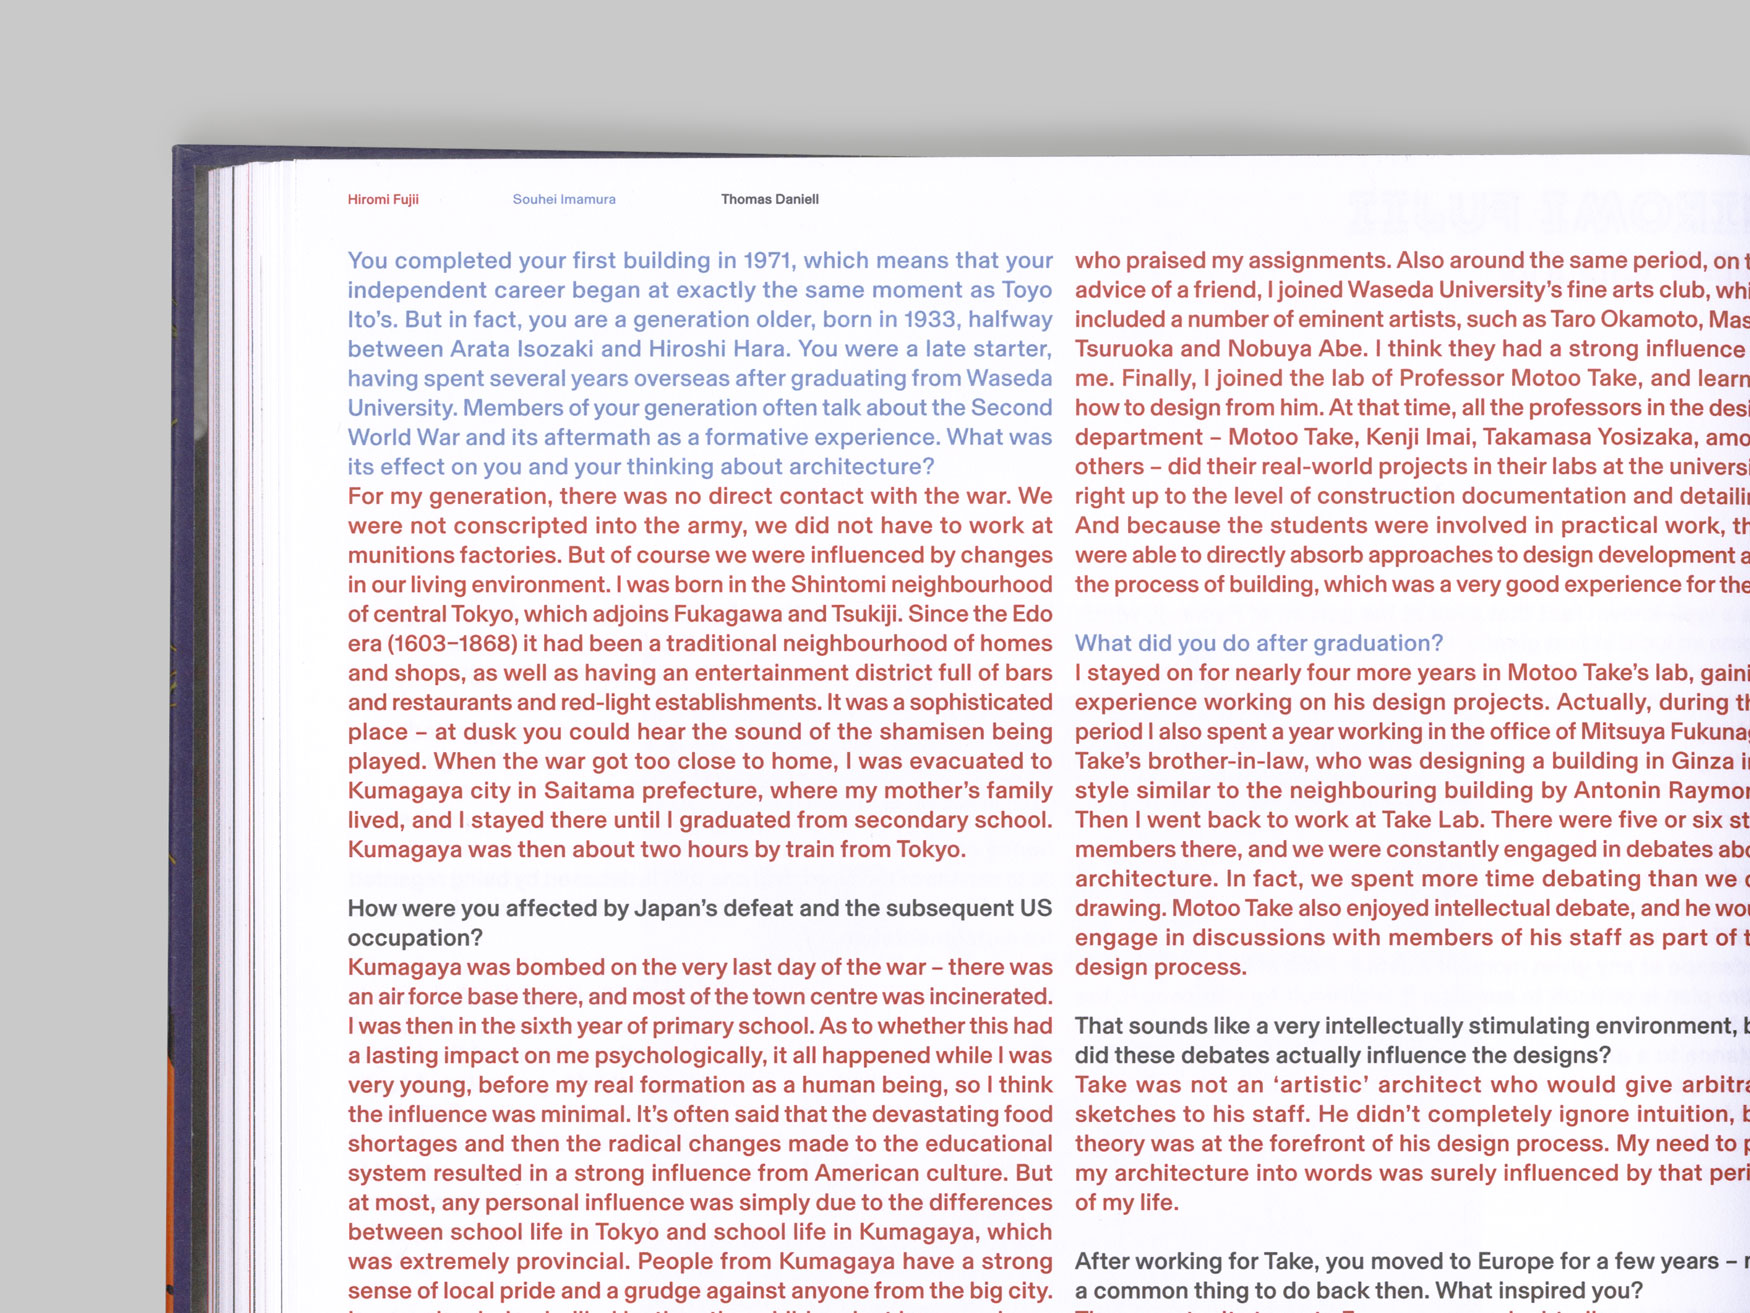
Task: Click the question about Japan's defeat and US occupation
Action: pos(699,922)
